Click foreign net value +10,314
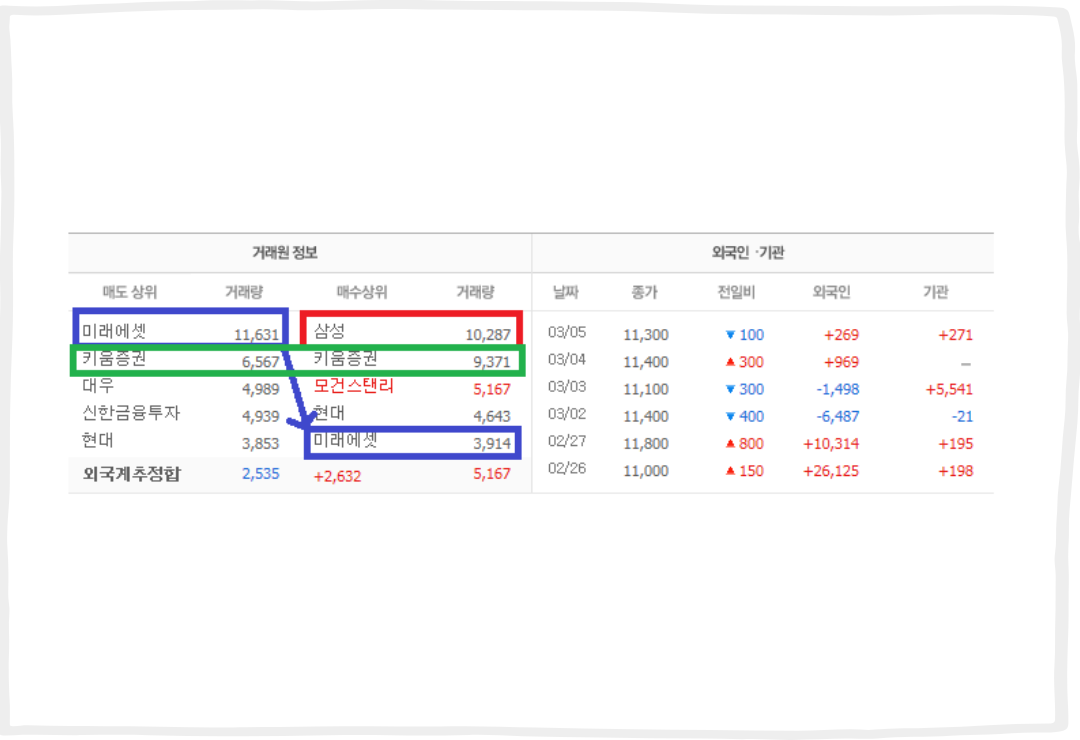 point(831,444)
